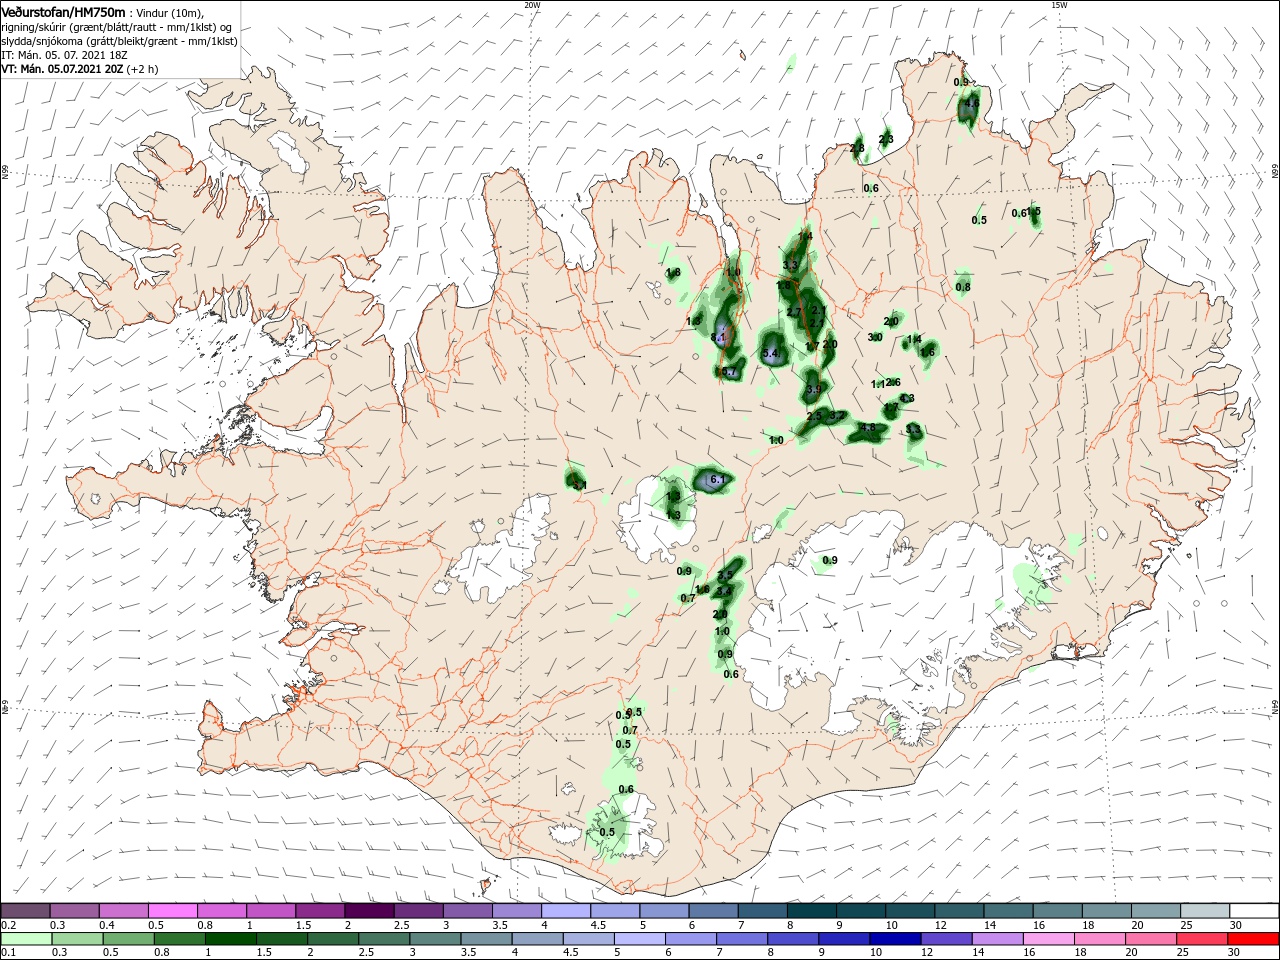This screenshot has width=1280, height=960.
Task: Click the 2.6 precipitation value
Action: tap(893, 383)
